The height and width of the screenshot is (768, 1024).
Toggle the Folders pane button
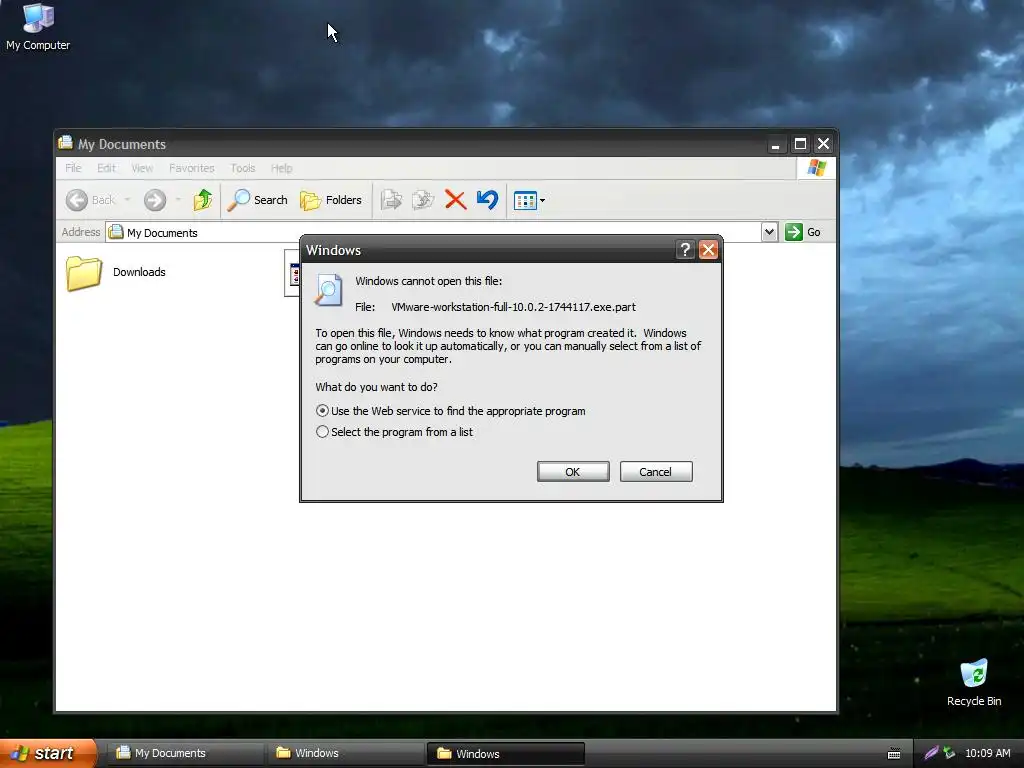330,200
